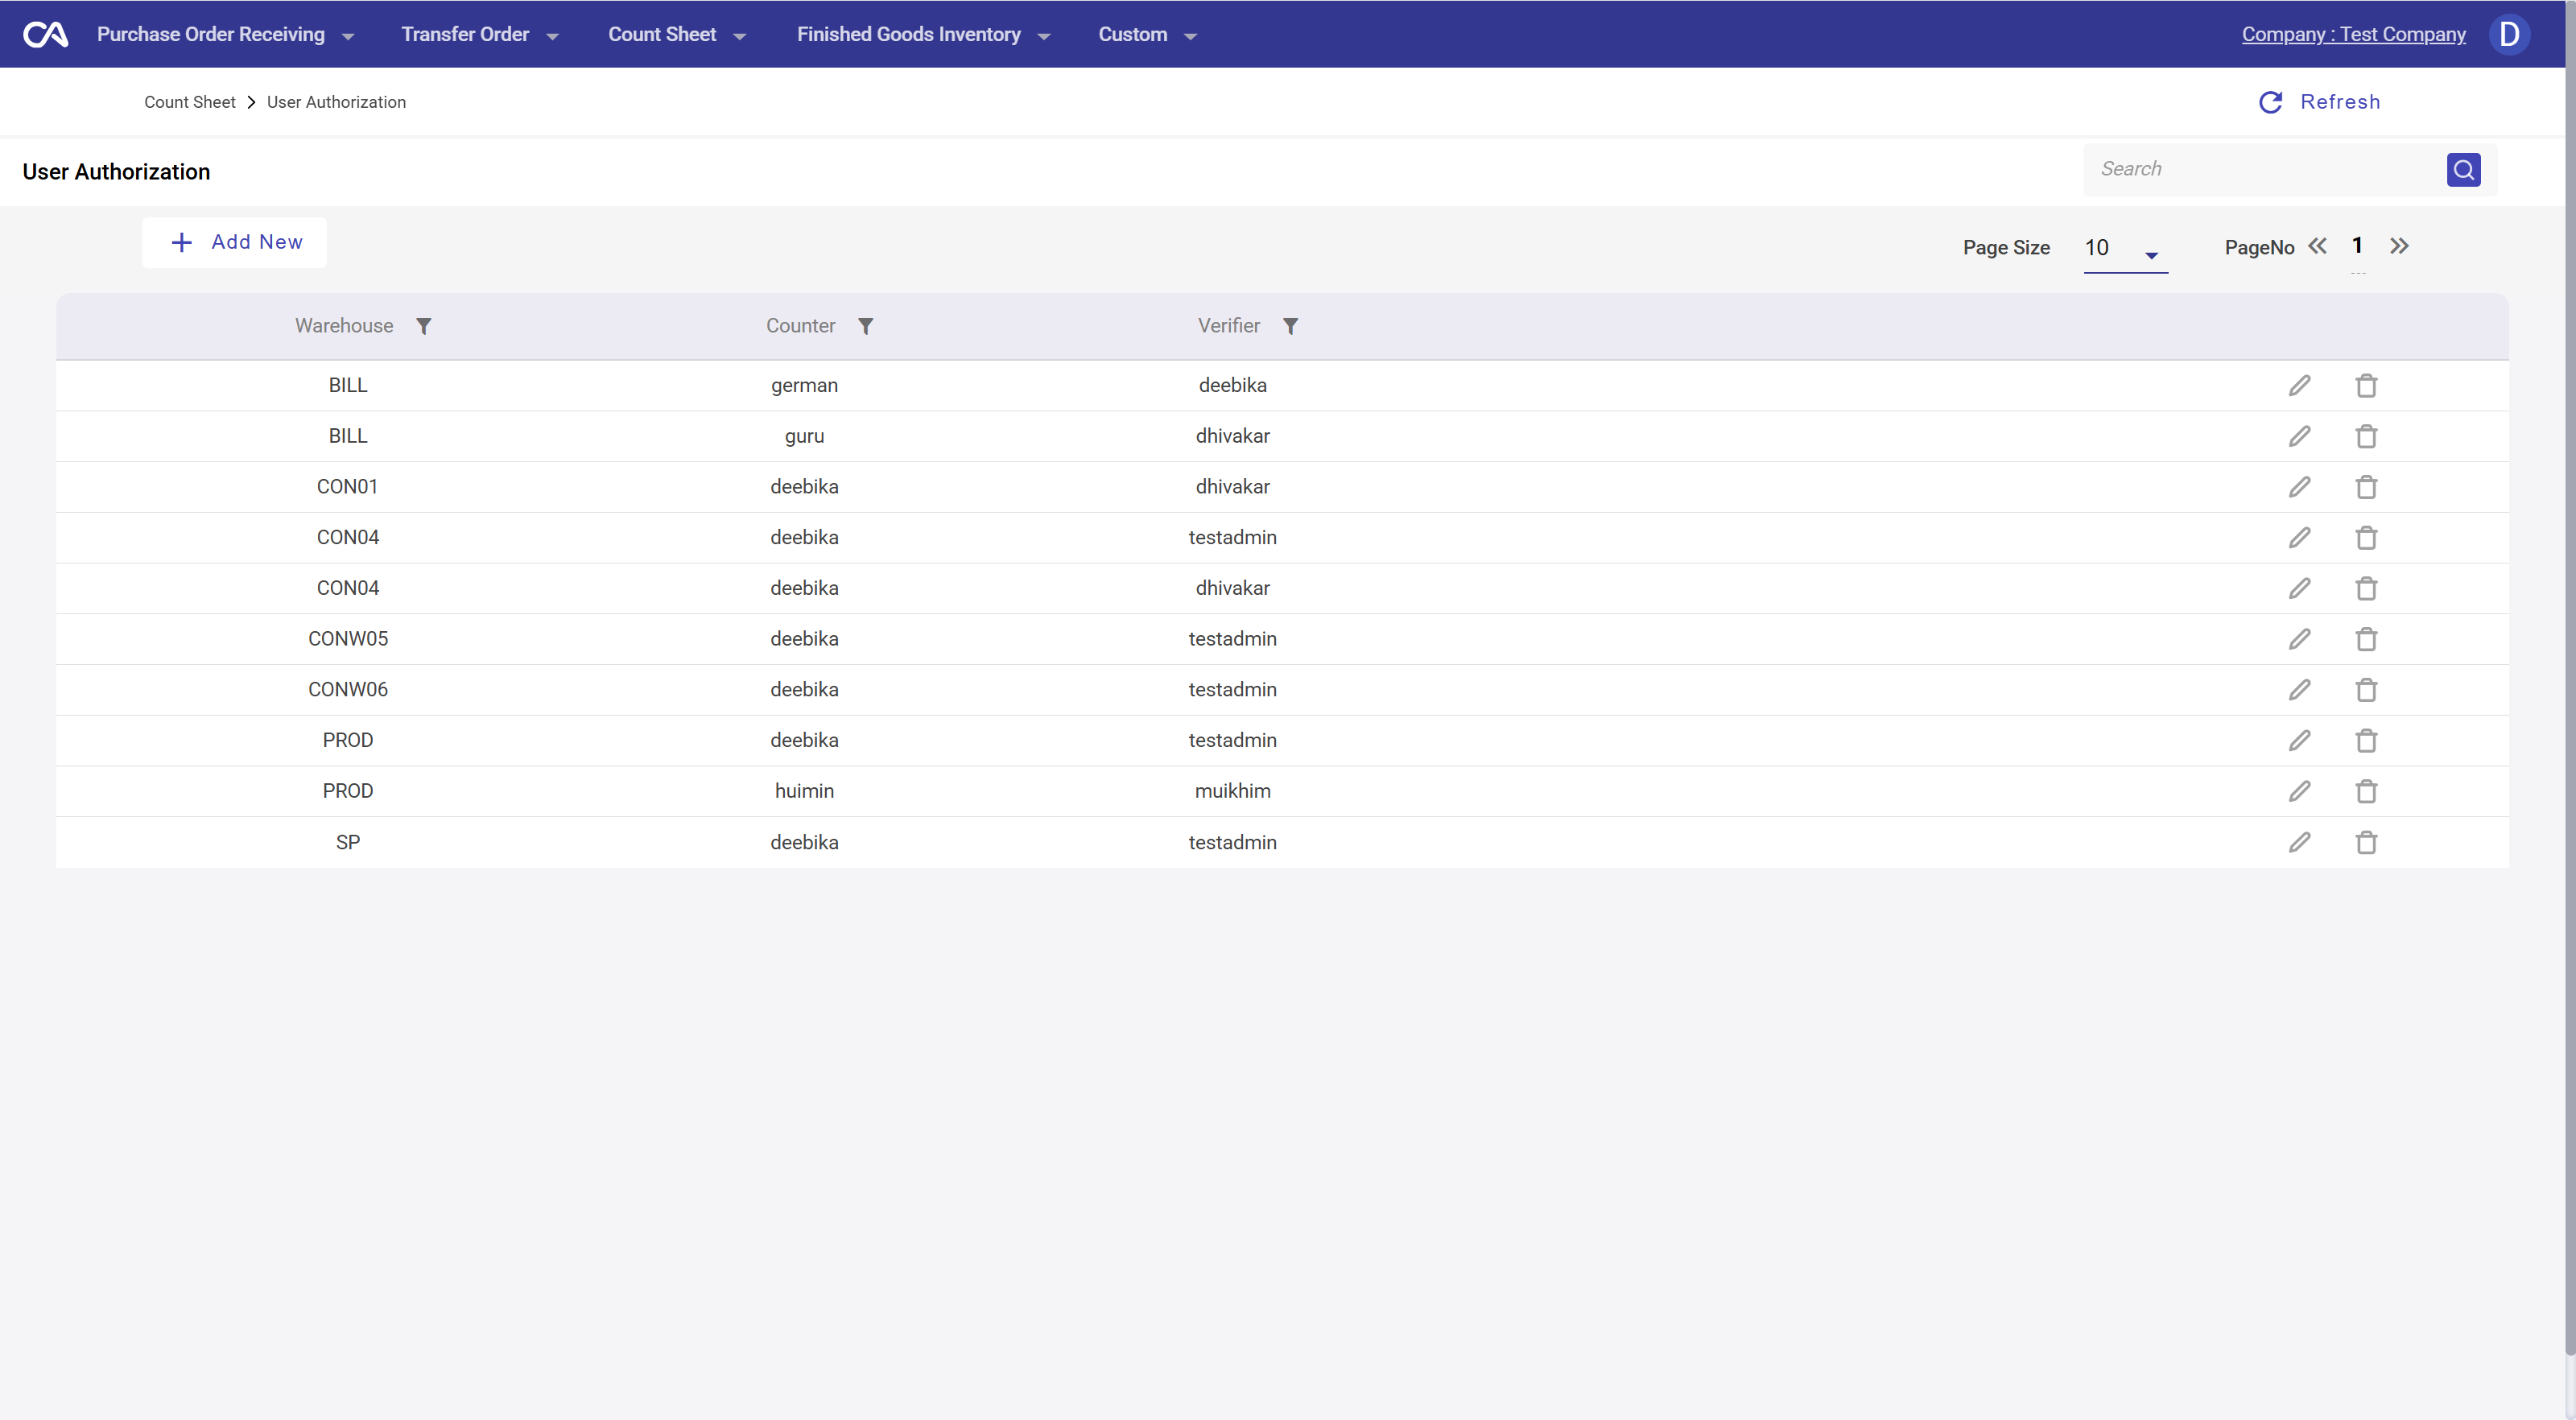Image resolution: width=2576 pixels, height=1420 pixels.
Task: Click the blue search magnifier icon
Action: coord(2463,170)
